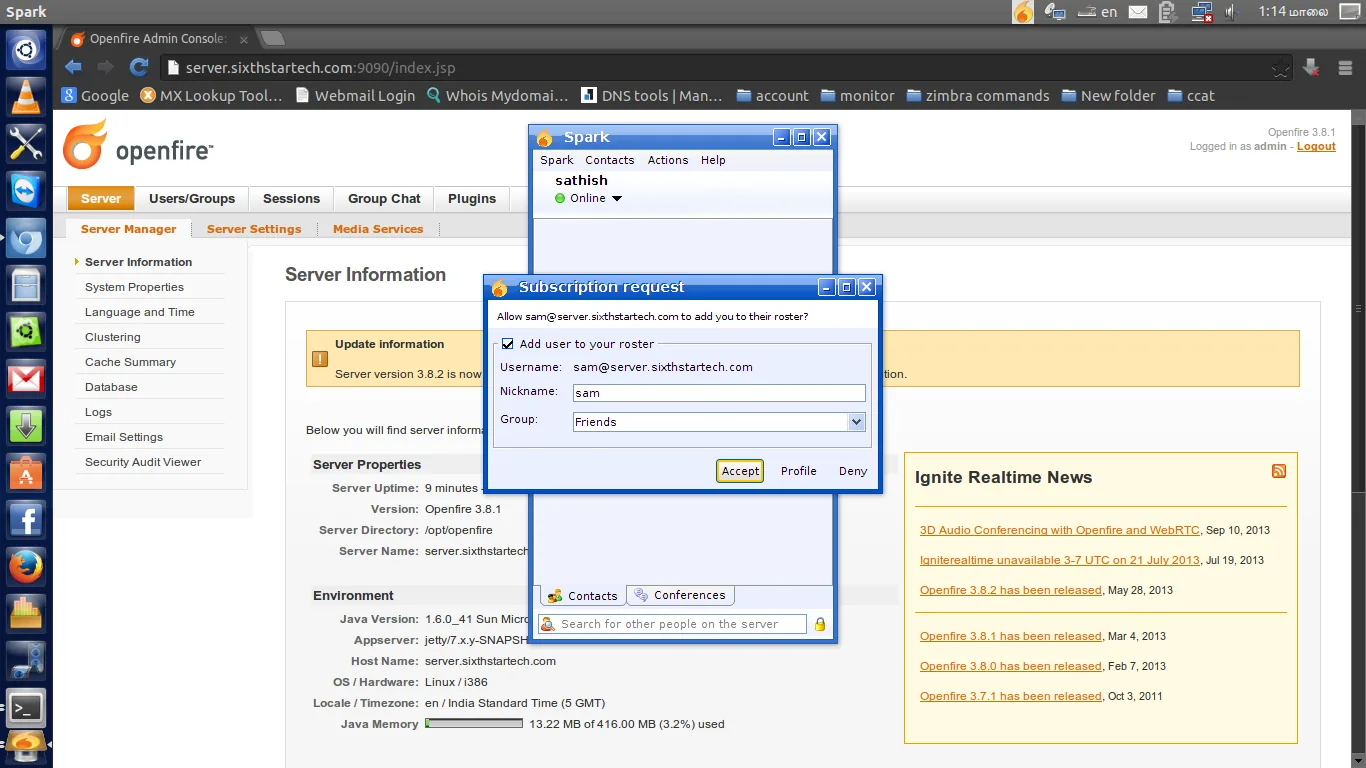Open the Plugins tab in Openfire
The width and height of the screenshot is (1366, 768).
coord(472,198)
